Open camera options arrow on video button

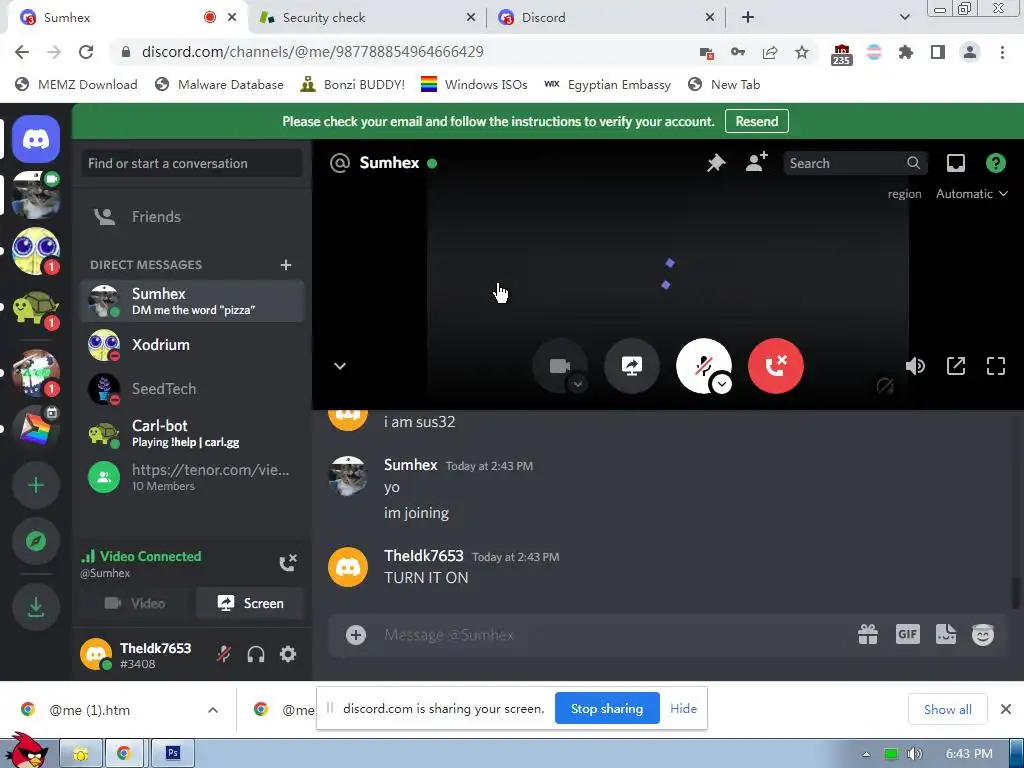pos(577,384)
